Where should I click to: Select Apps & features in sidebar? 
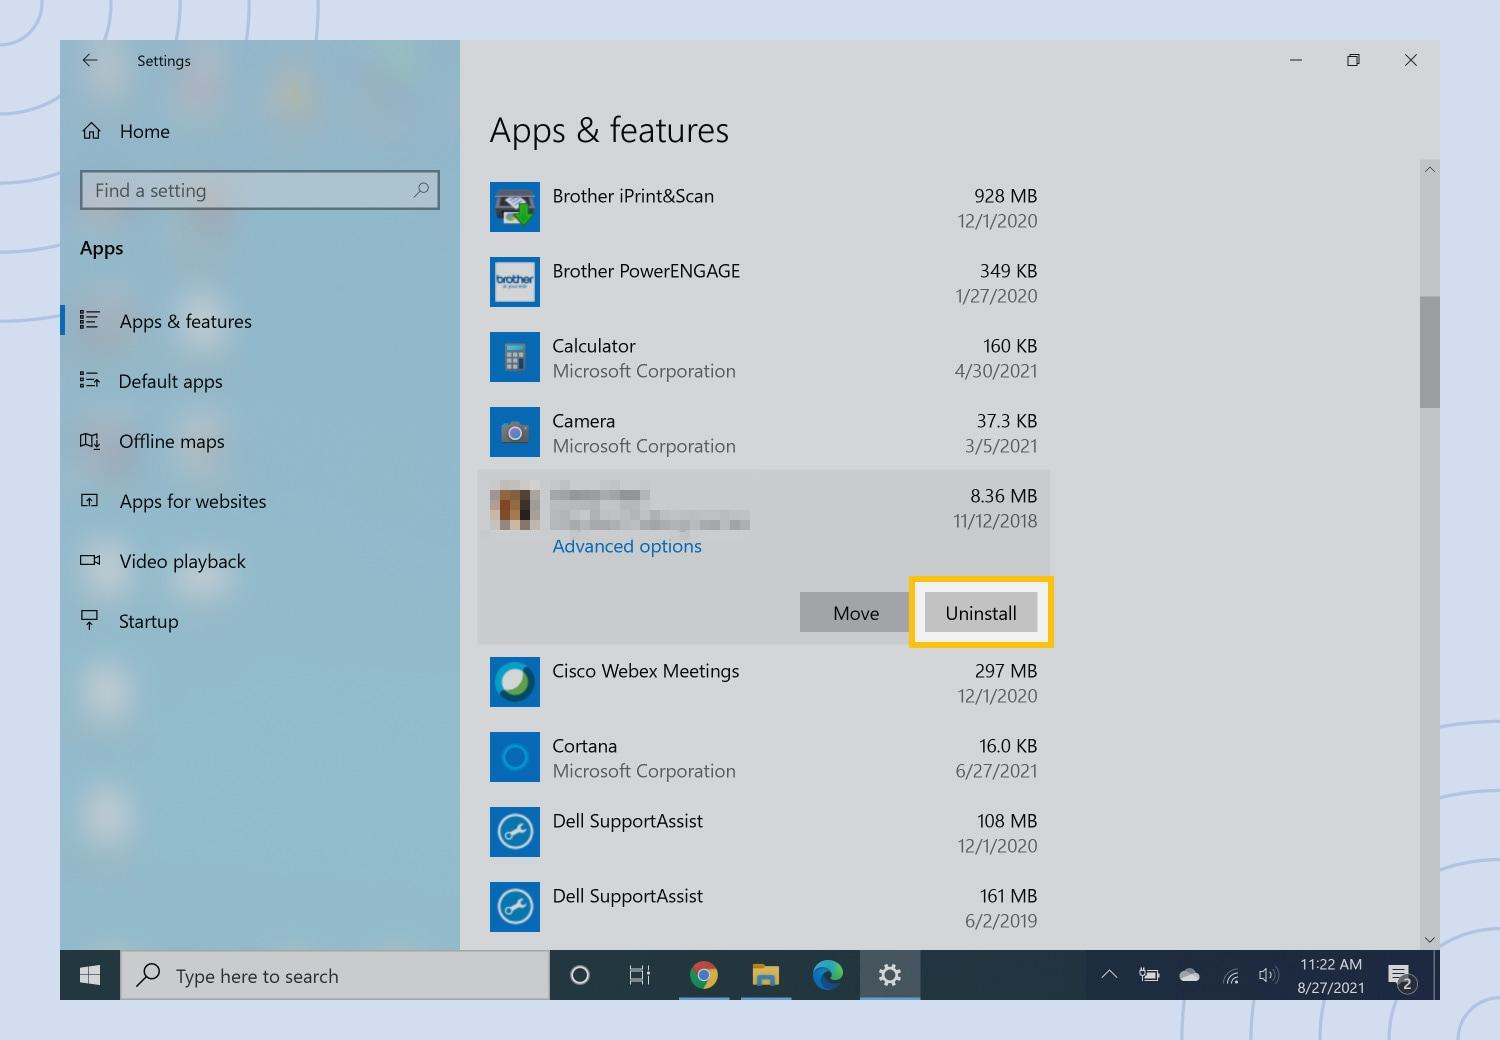pos(185,321)
